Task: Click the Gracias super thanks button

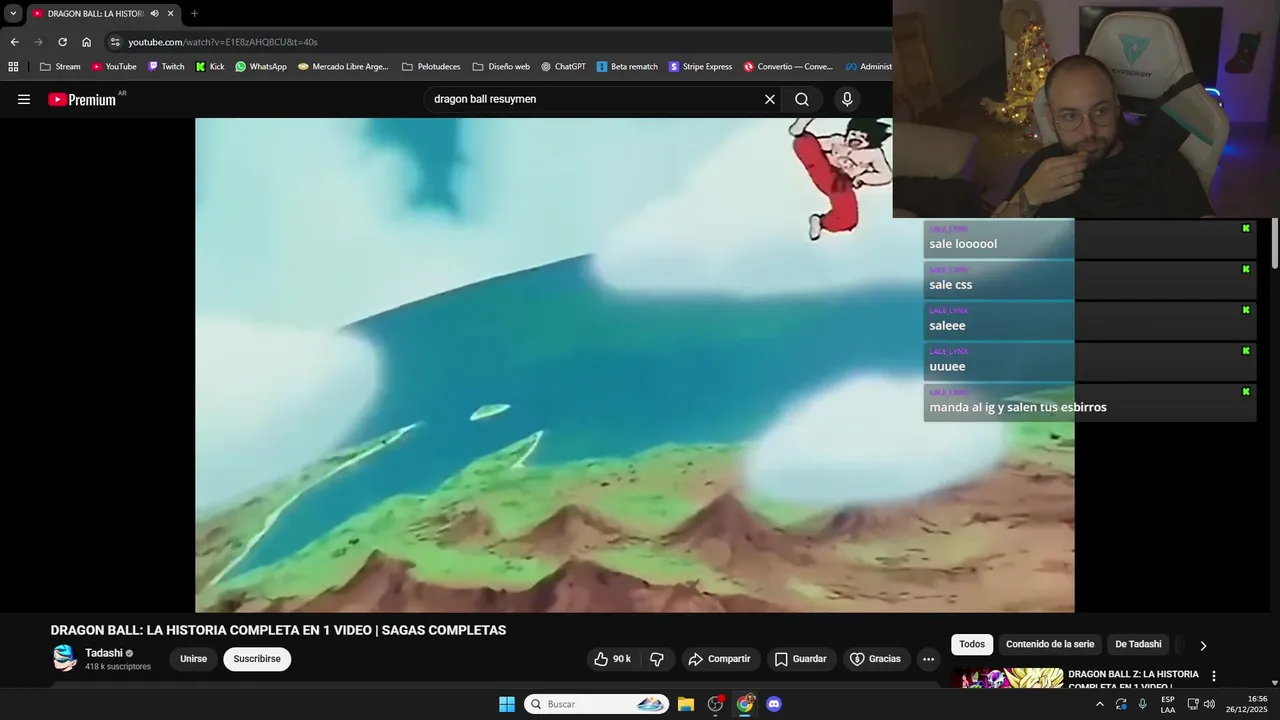Action: pos(875,659)
